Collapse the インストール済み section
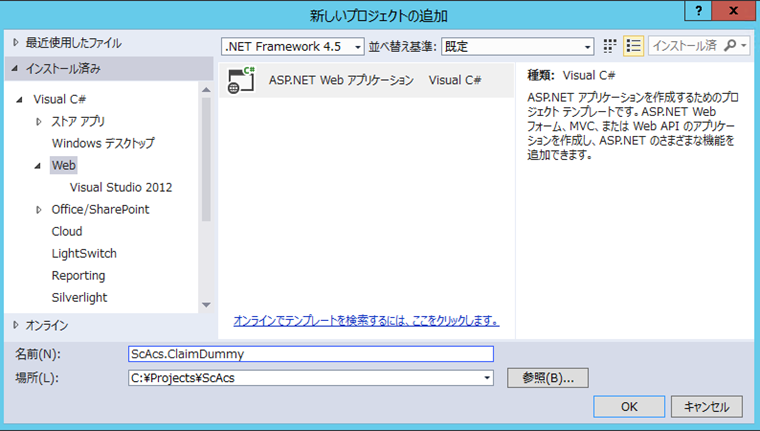The height and width of the screenshot is (431, 760). click(x=15, y=69)
